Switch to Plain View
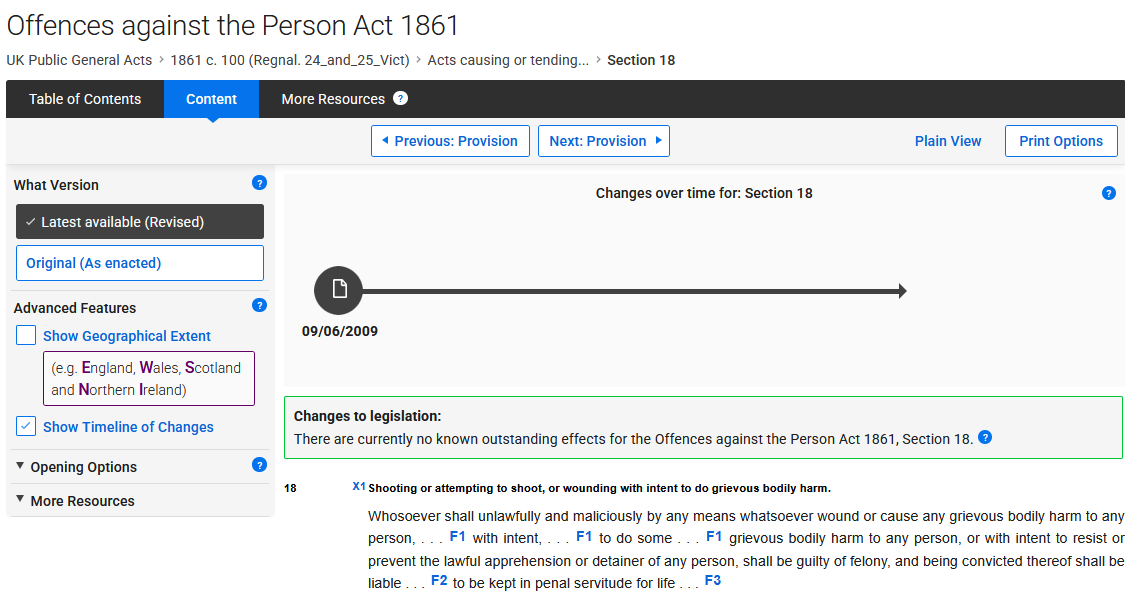The width and height of the screenshot is (1125, 596). point(948,141)
